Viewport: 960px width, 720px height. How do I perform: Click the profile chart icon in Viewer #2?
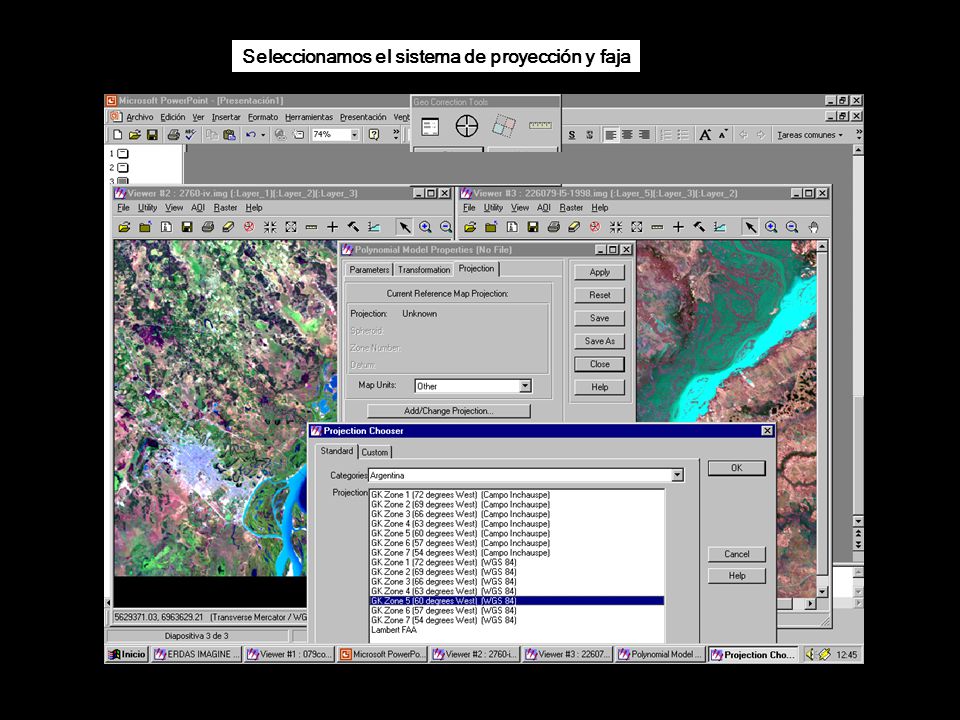click(374, 227)
